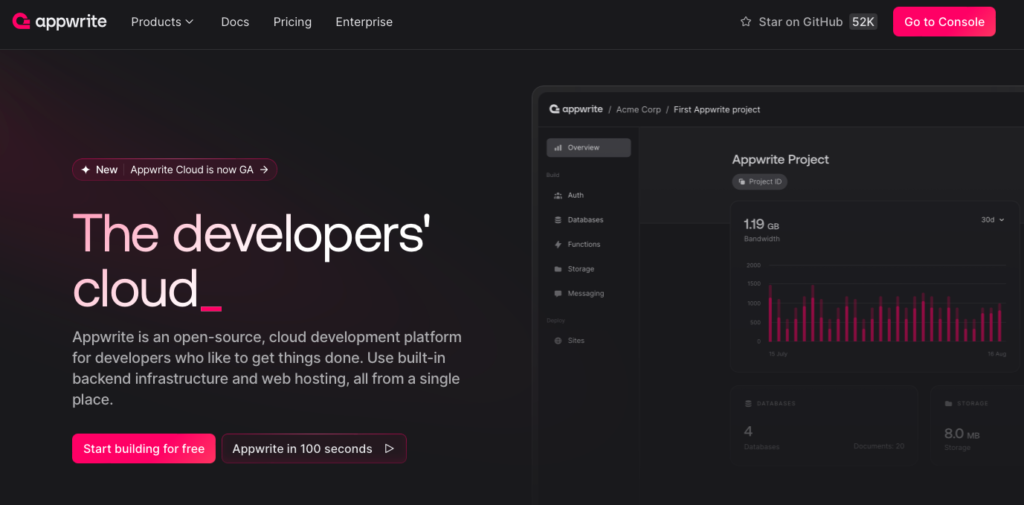The image size is (1024, 505).
Task: Click the 8.0 MB storage value
Action: click(x=962, y=434)
